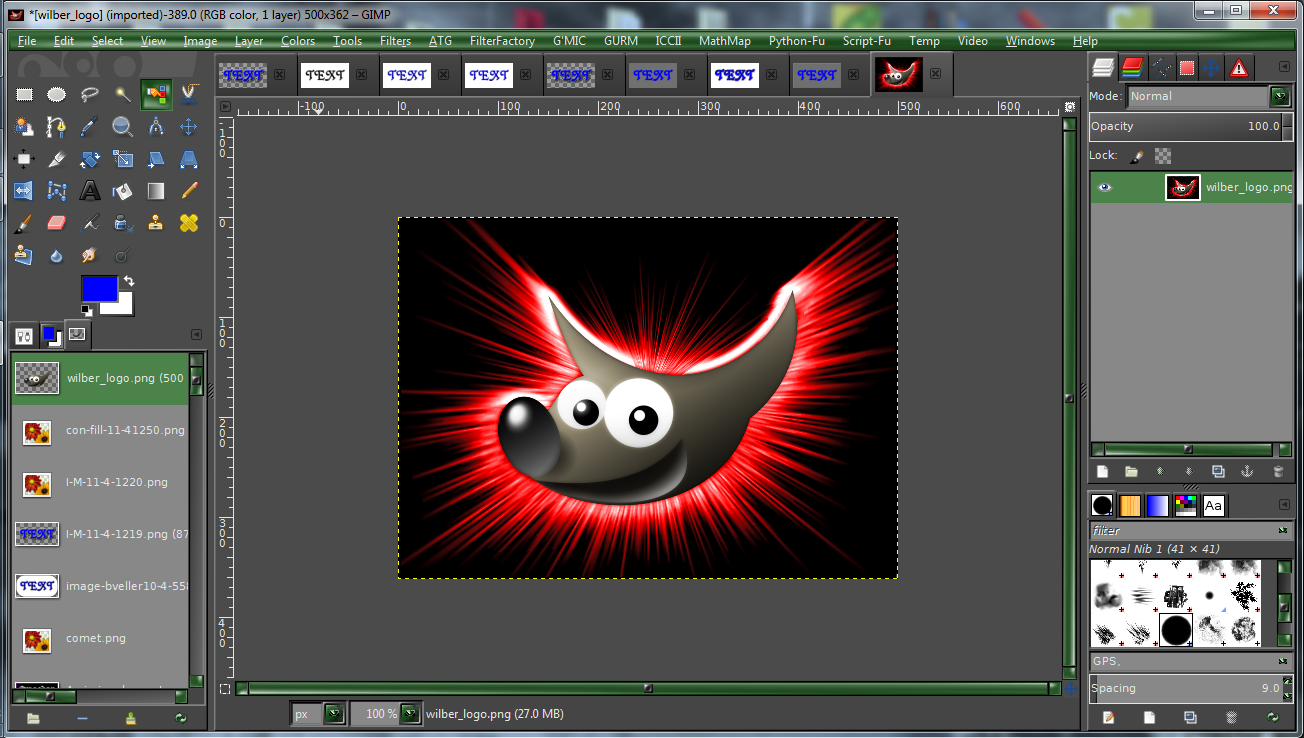Hide the wilber_logo.png layer

pyautogui.click(x=1105, y=188)
